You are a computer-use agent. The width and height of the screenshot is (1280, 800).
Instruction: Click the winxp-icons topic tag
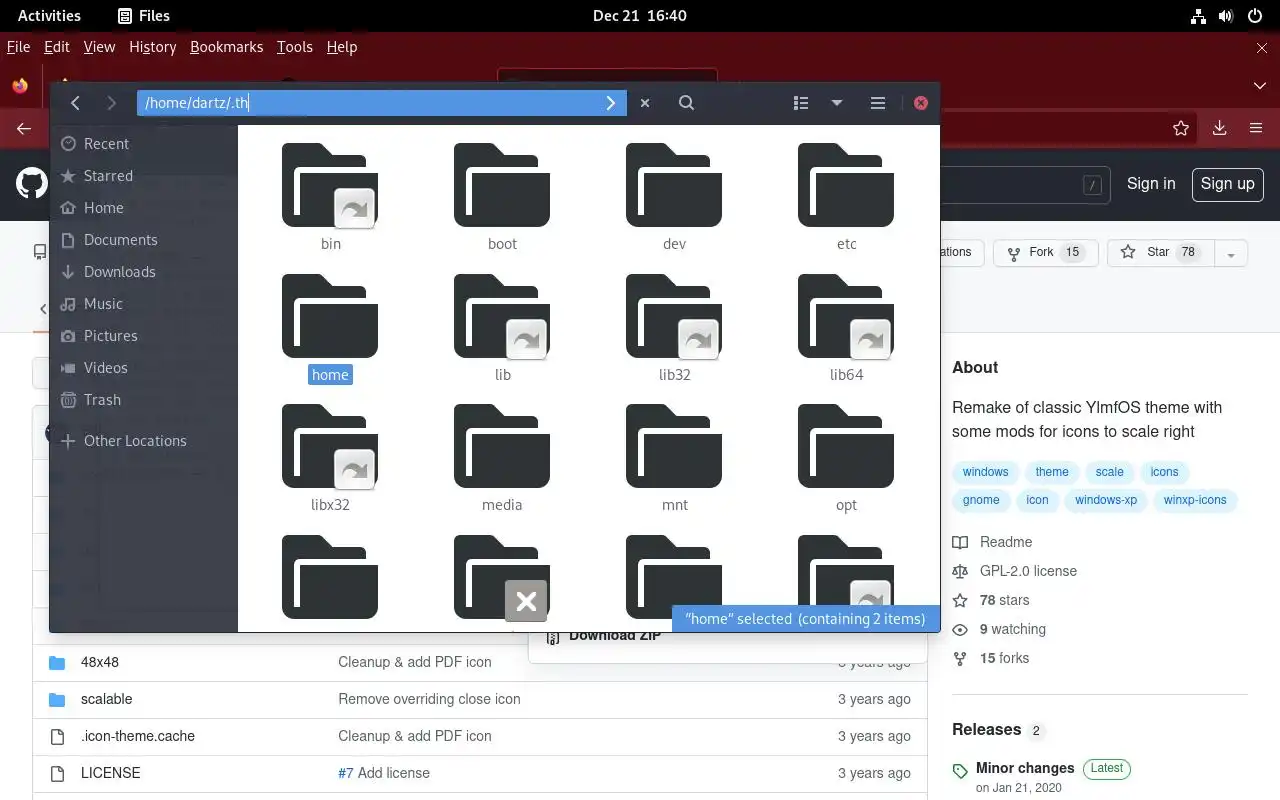tap(1195, 500)
